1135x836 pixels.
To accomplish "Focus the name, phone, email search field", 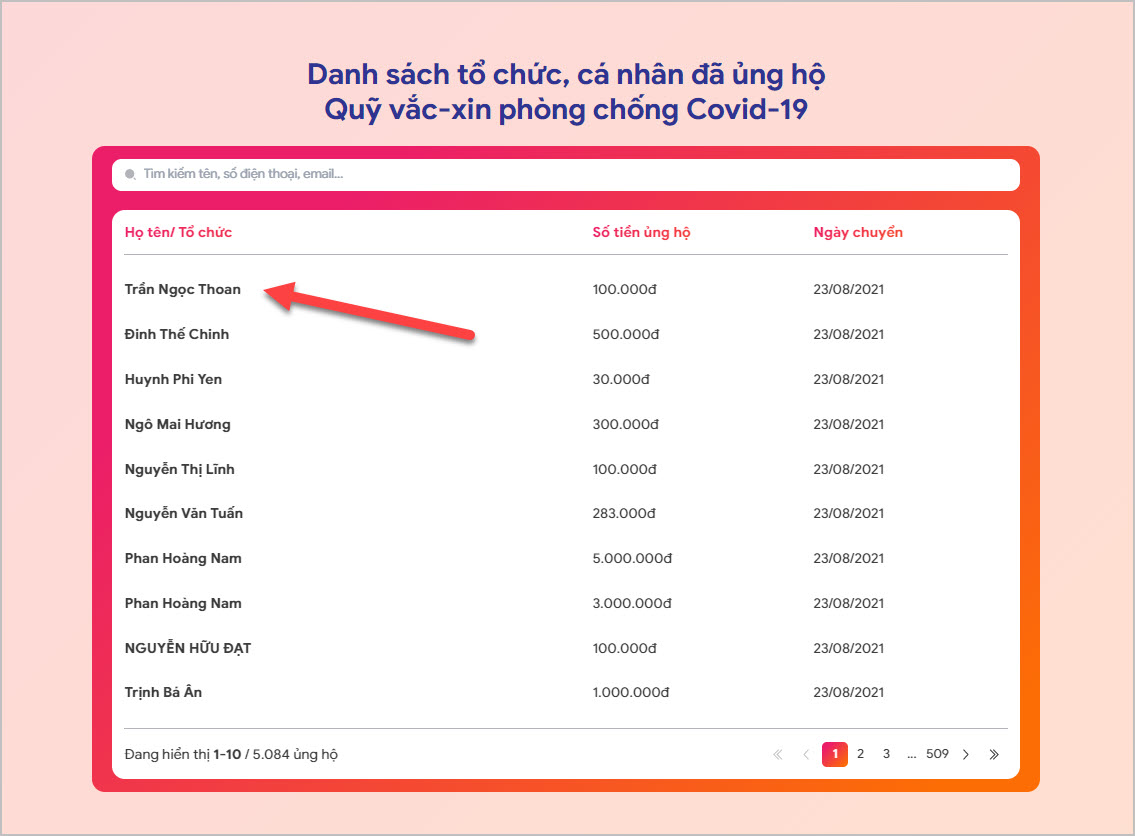I will 565,174.
